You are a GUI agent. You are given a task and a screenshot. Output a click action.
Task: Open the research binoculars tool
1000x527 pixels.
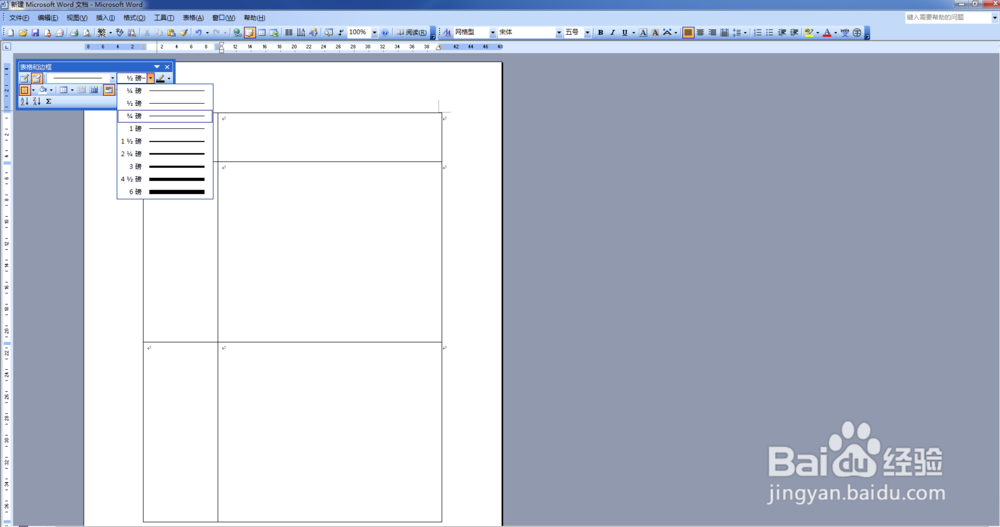[131, 32]
